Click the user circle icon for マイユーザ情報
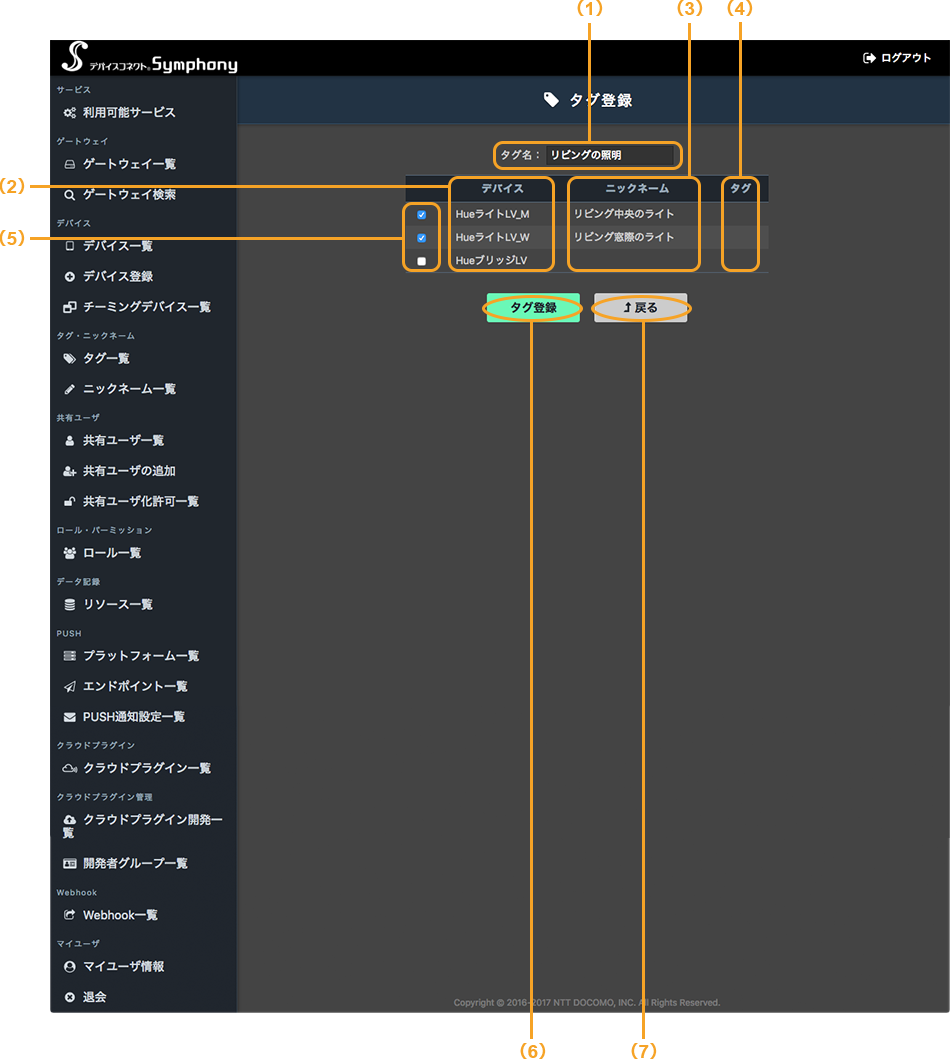 pyautogui.click(x=70, y=967)
